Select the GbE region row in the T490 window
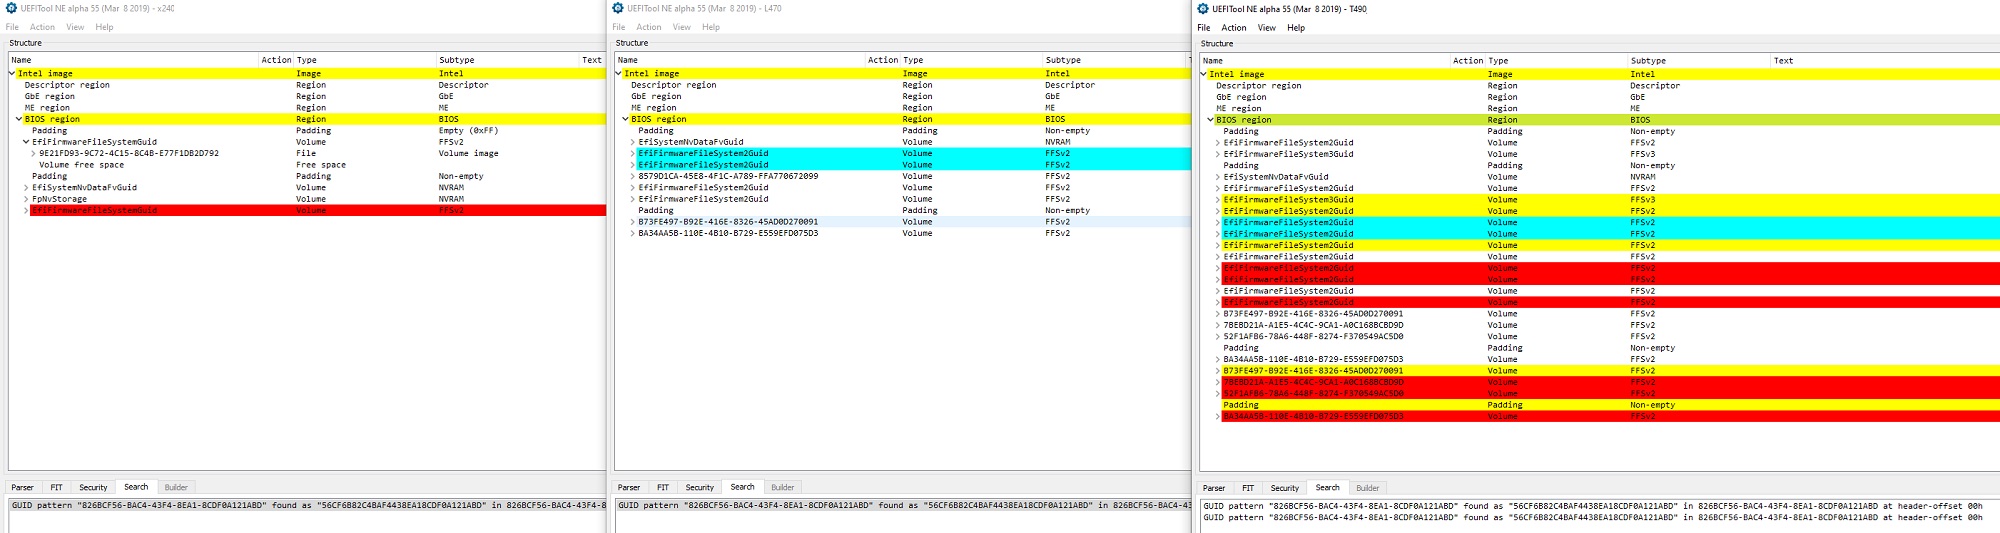Image resolution: width=2000 pixels, height=533 pixels. [x=1600, y=97]
